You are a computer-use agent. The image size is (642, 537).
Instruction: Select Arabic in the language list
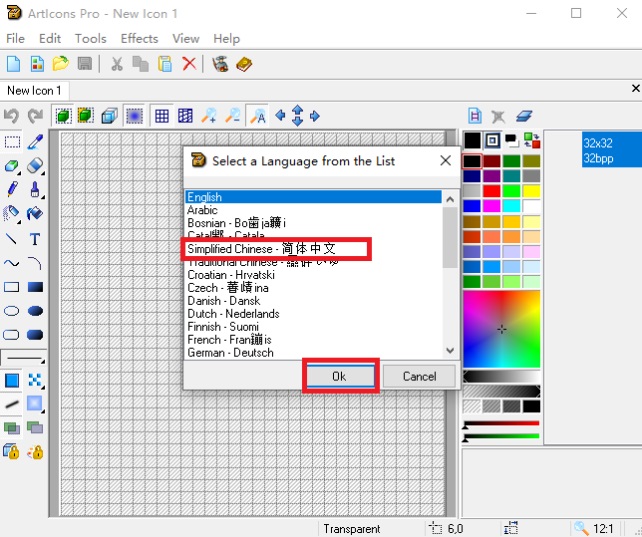(x=313, y=210)
